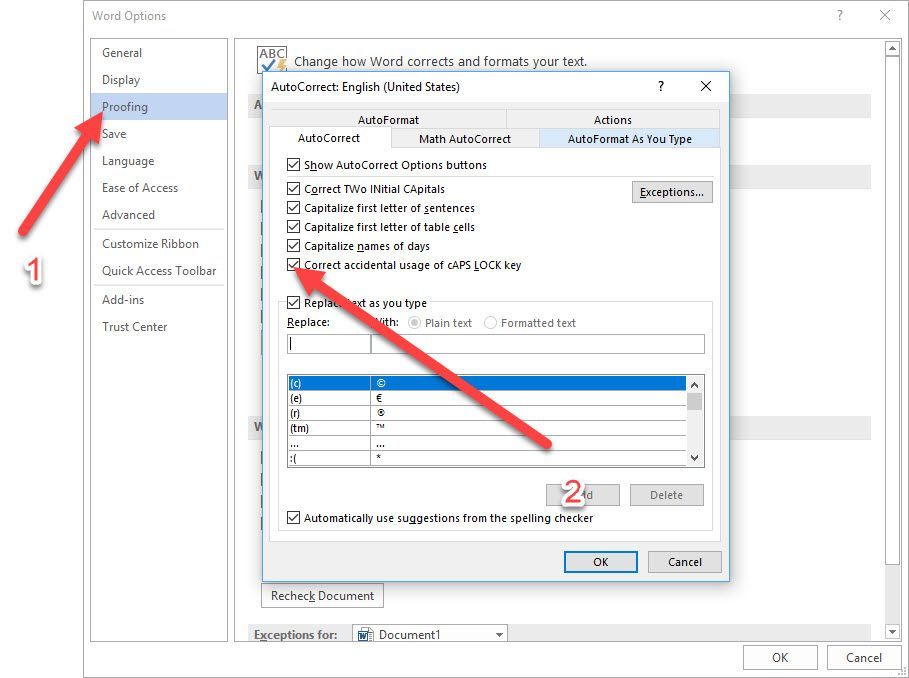Viewport: 909px width, 678px height.
Task: Open the Ease of Access category
Action: [159, 188]
